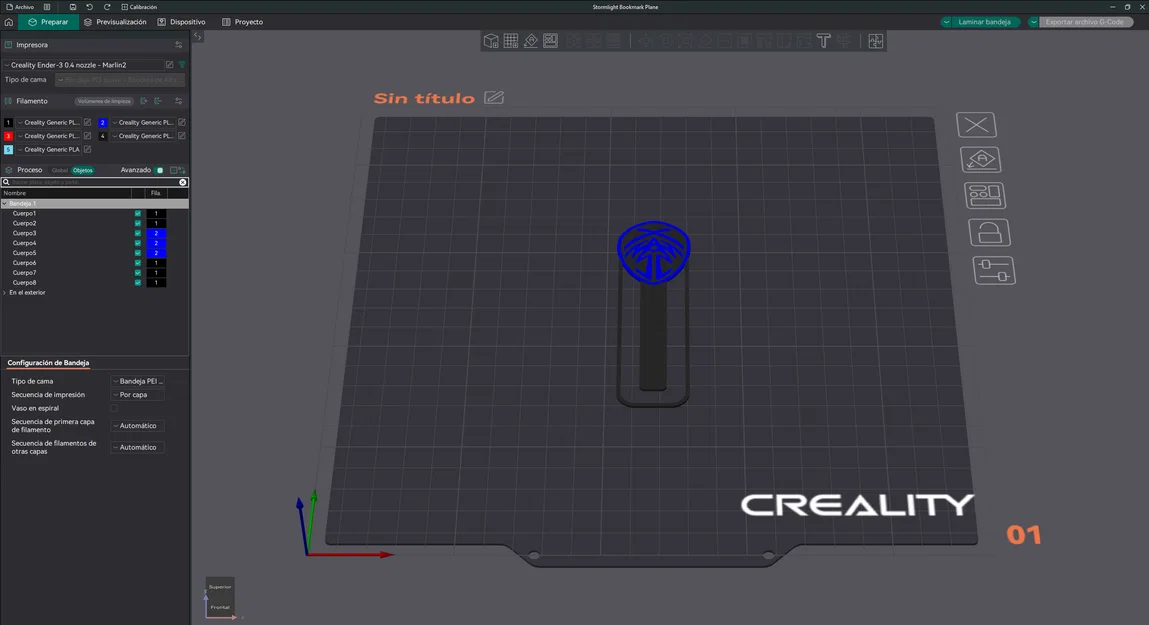The height and width of the screenshot is (625, 1149).
Task: Edit filament 5 preset icon
Action: point(87,149)
